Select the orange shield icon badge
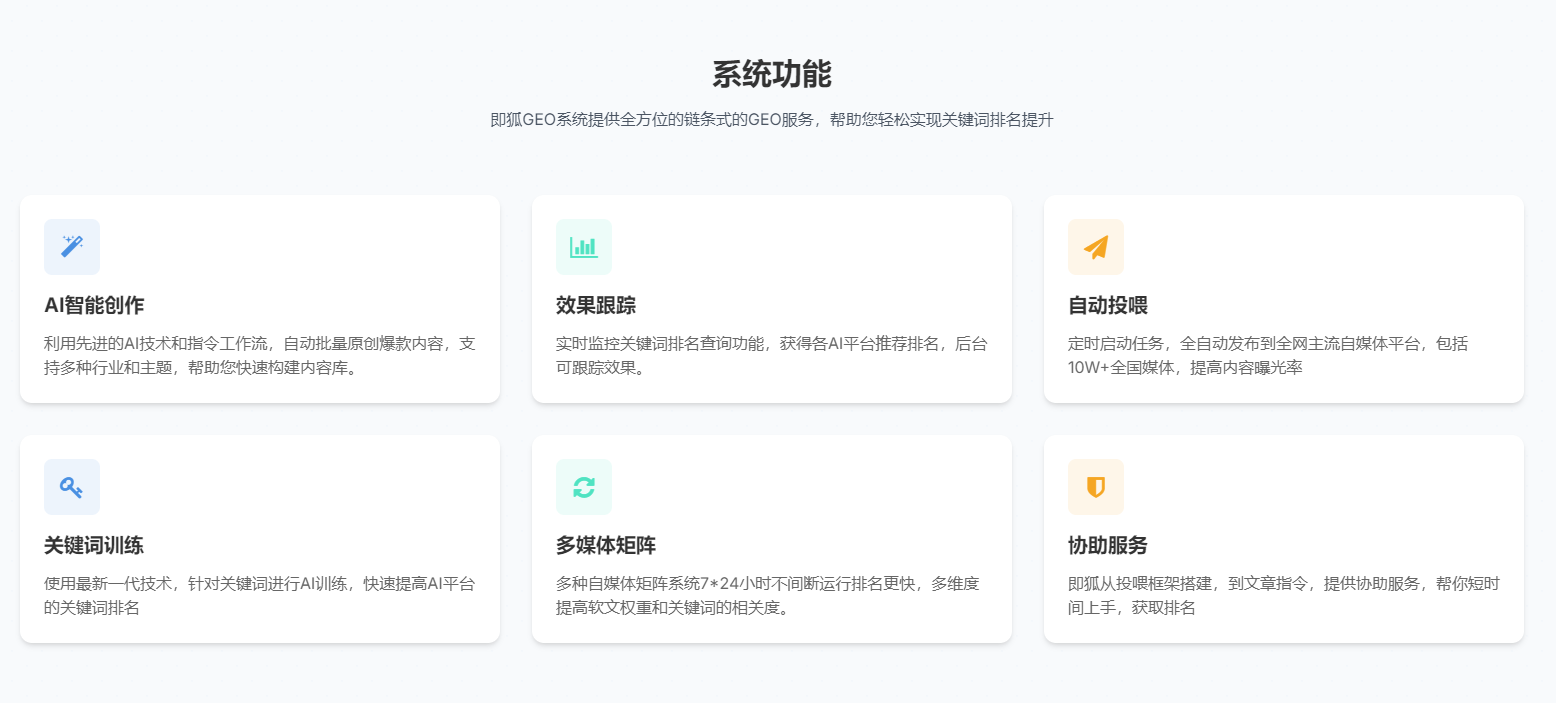 coord(1096,487)
